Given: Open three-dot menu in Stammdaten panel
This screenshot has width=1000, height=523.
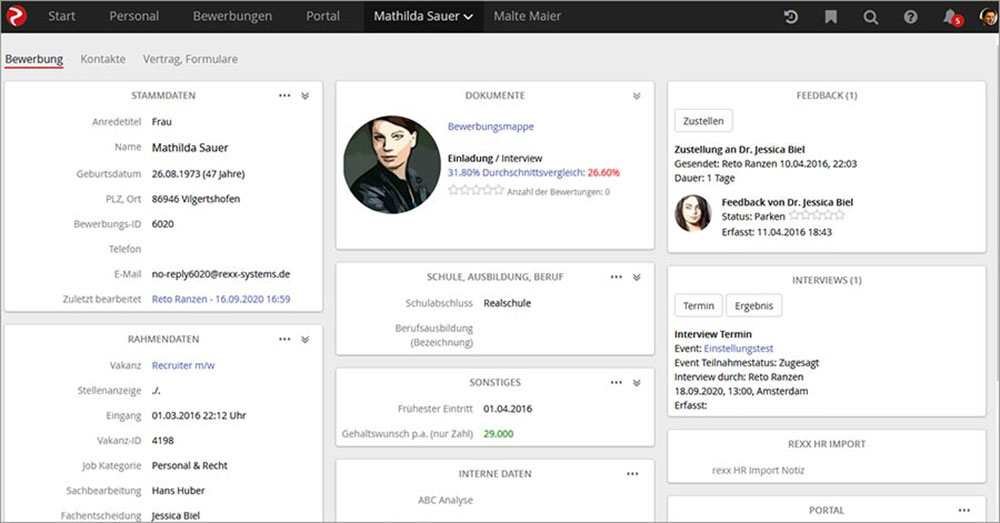Looking at the screenshot, I should coord(285,96).
